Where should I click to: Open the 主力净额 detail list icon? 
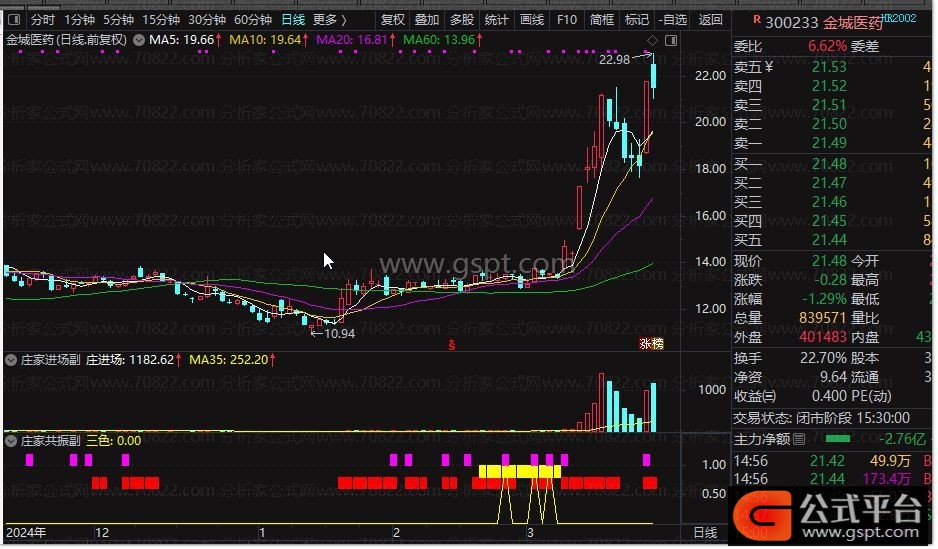[x=799, y=440]
